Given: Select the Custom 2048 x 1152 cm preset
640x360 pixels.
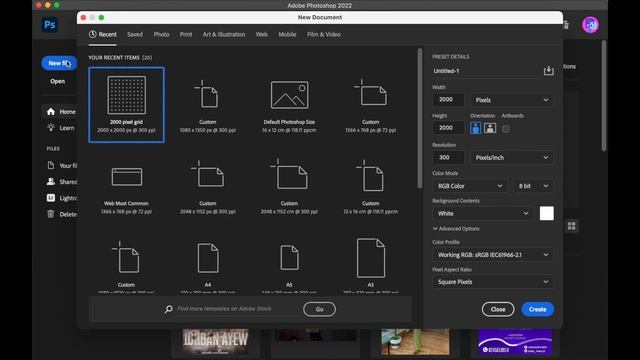Looking at the screenshot, I should pos(289,187).
